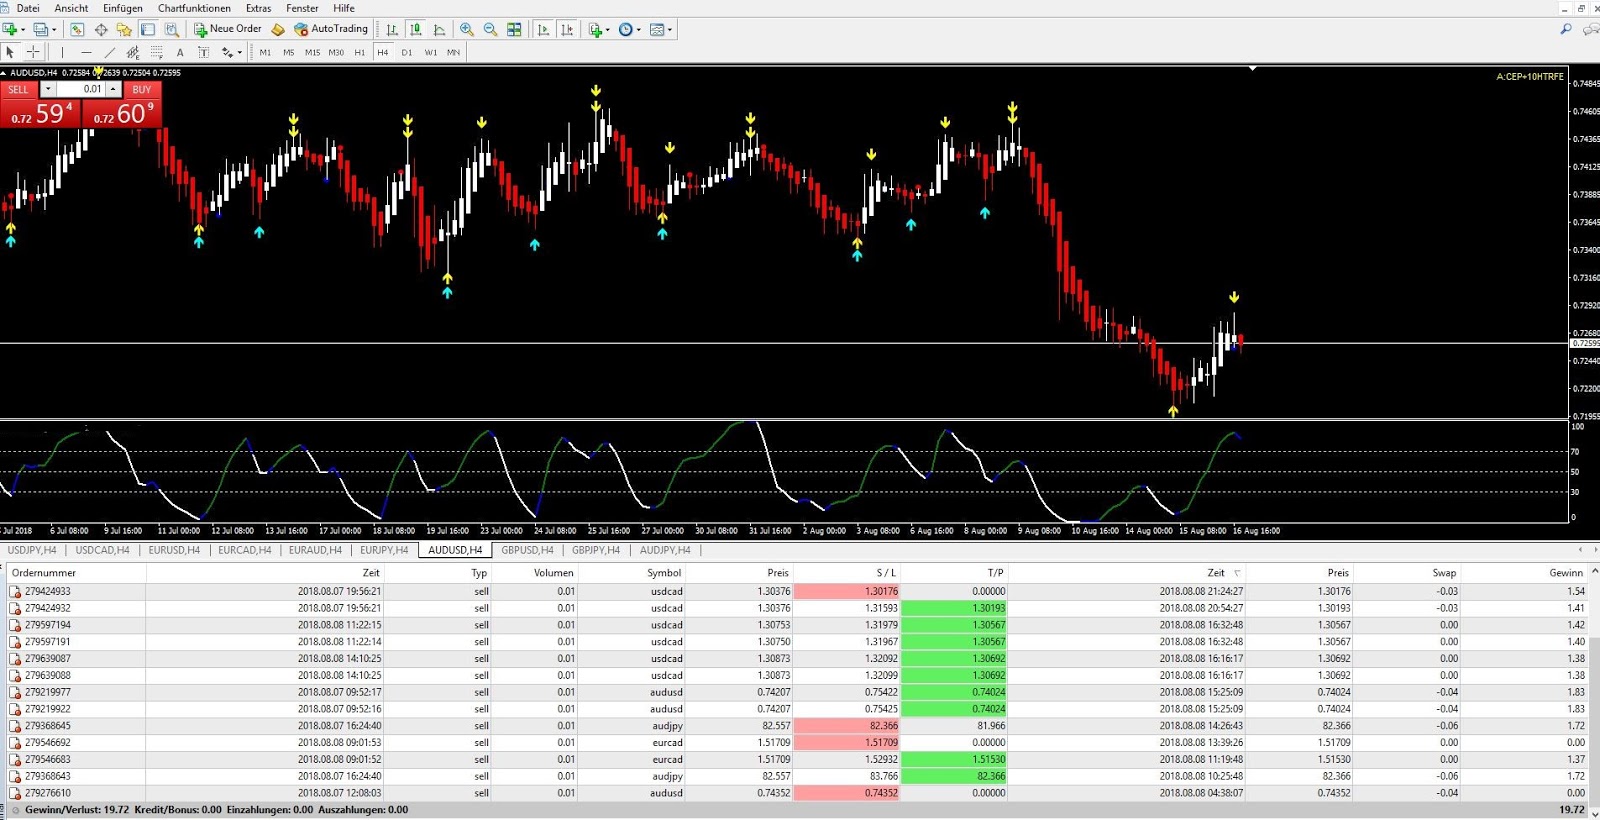The width and height of the screenshot is (1600, 820).
Task: Set timeframe to H1
Action: pos(360,52)
